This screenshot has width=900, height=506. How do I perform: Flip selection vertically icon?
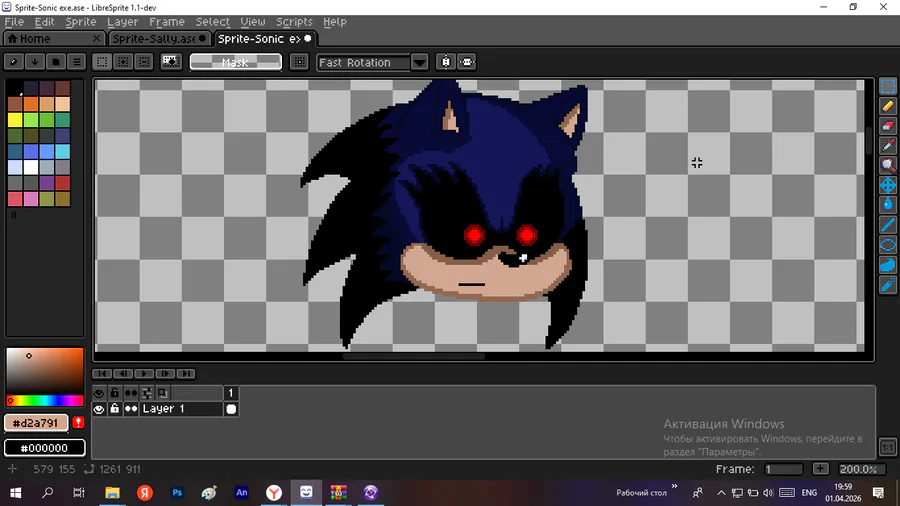point(446,61)
